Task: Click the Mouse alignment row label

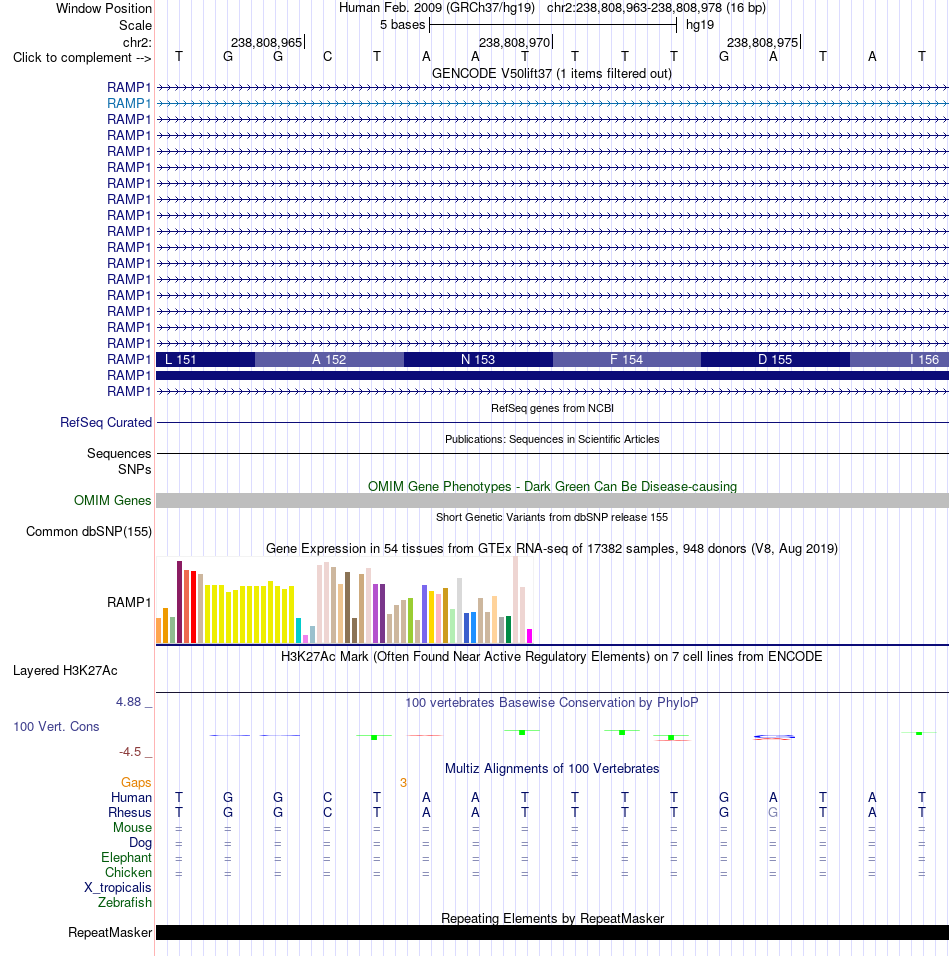Action: [132, 828]
